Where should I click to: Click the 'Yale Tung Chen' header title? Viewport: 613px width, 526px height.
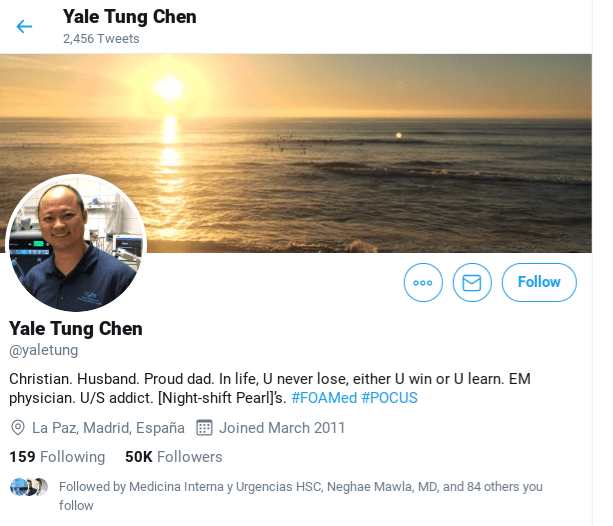click(129, 17)
